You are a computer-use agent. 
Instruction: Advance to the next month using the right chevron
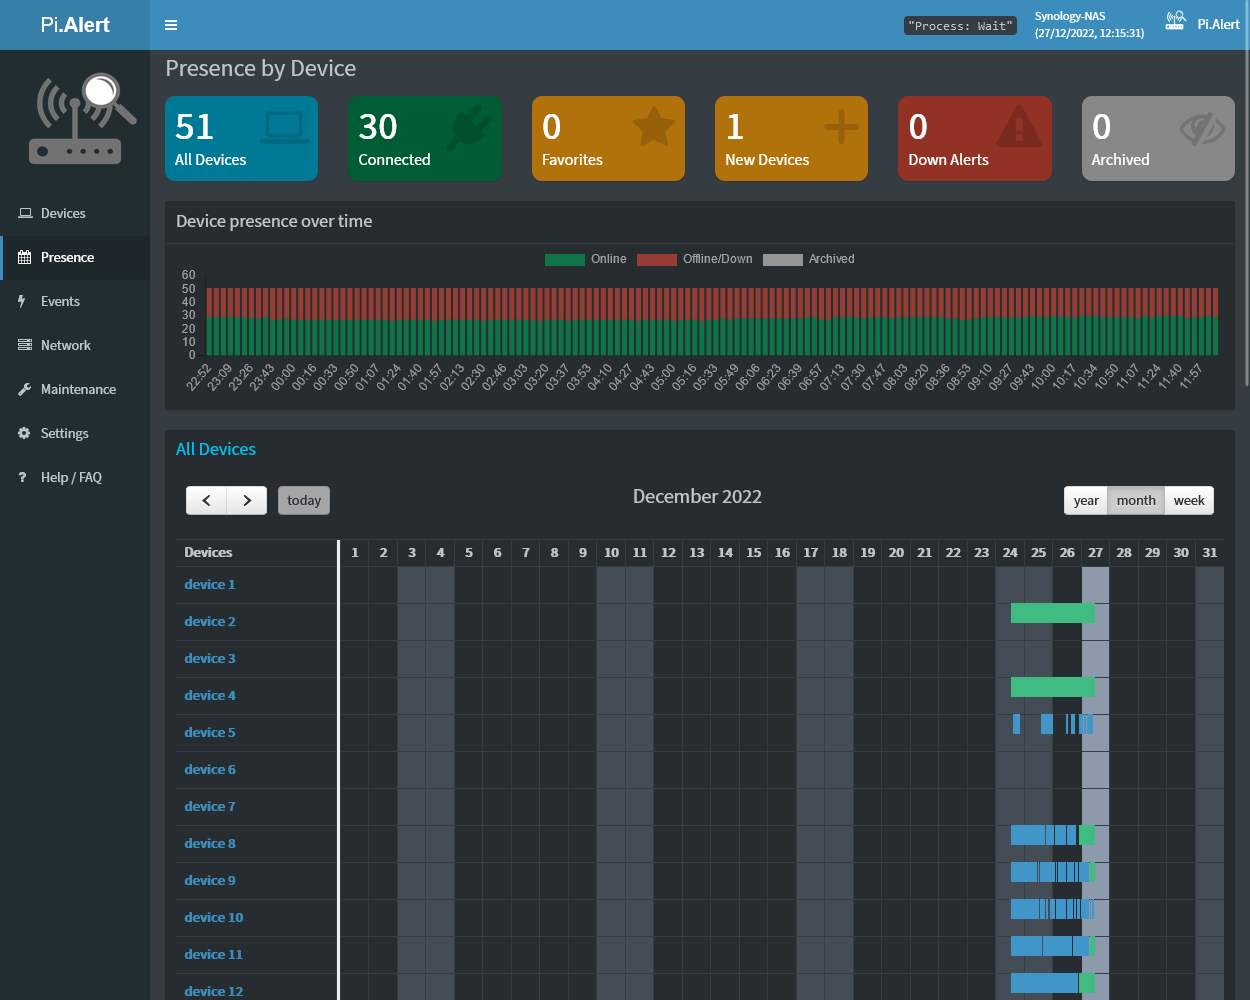click(x=247, y=500)
